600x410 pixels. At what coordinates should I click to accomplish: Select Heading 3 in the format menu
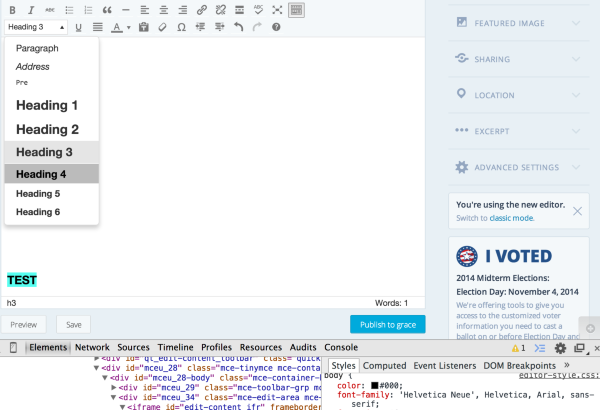click(52, 152)
